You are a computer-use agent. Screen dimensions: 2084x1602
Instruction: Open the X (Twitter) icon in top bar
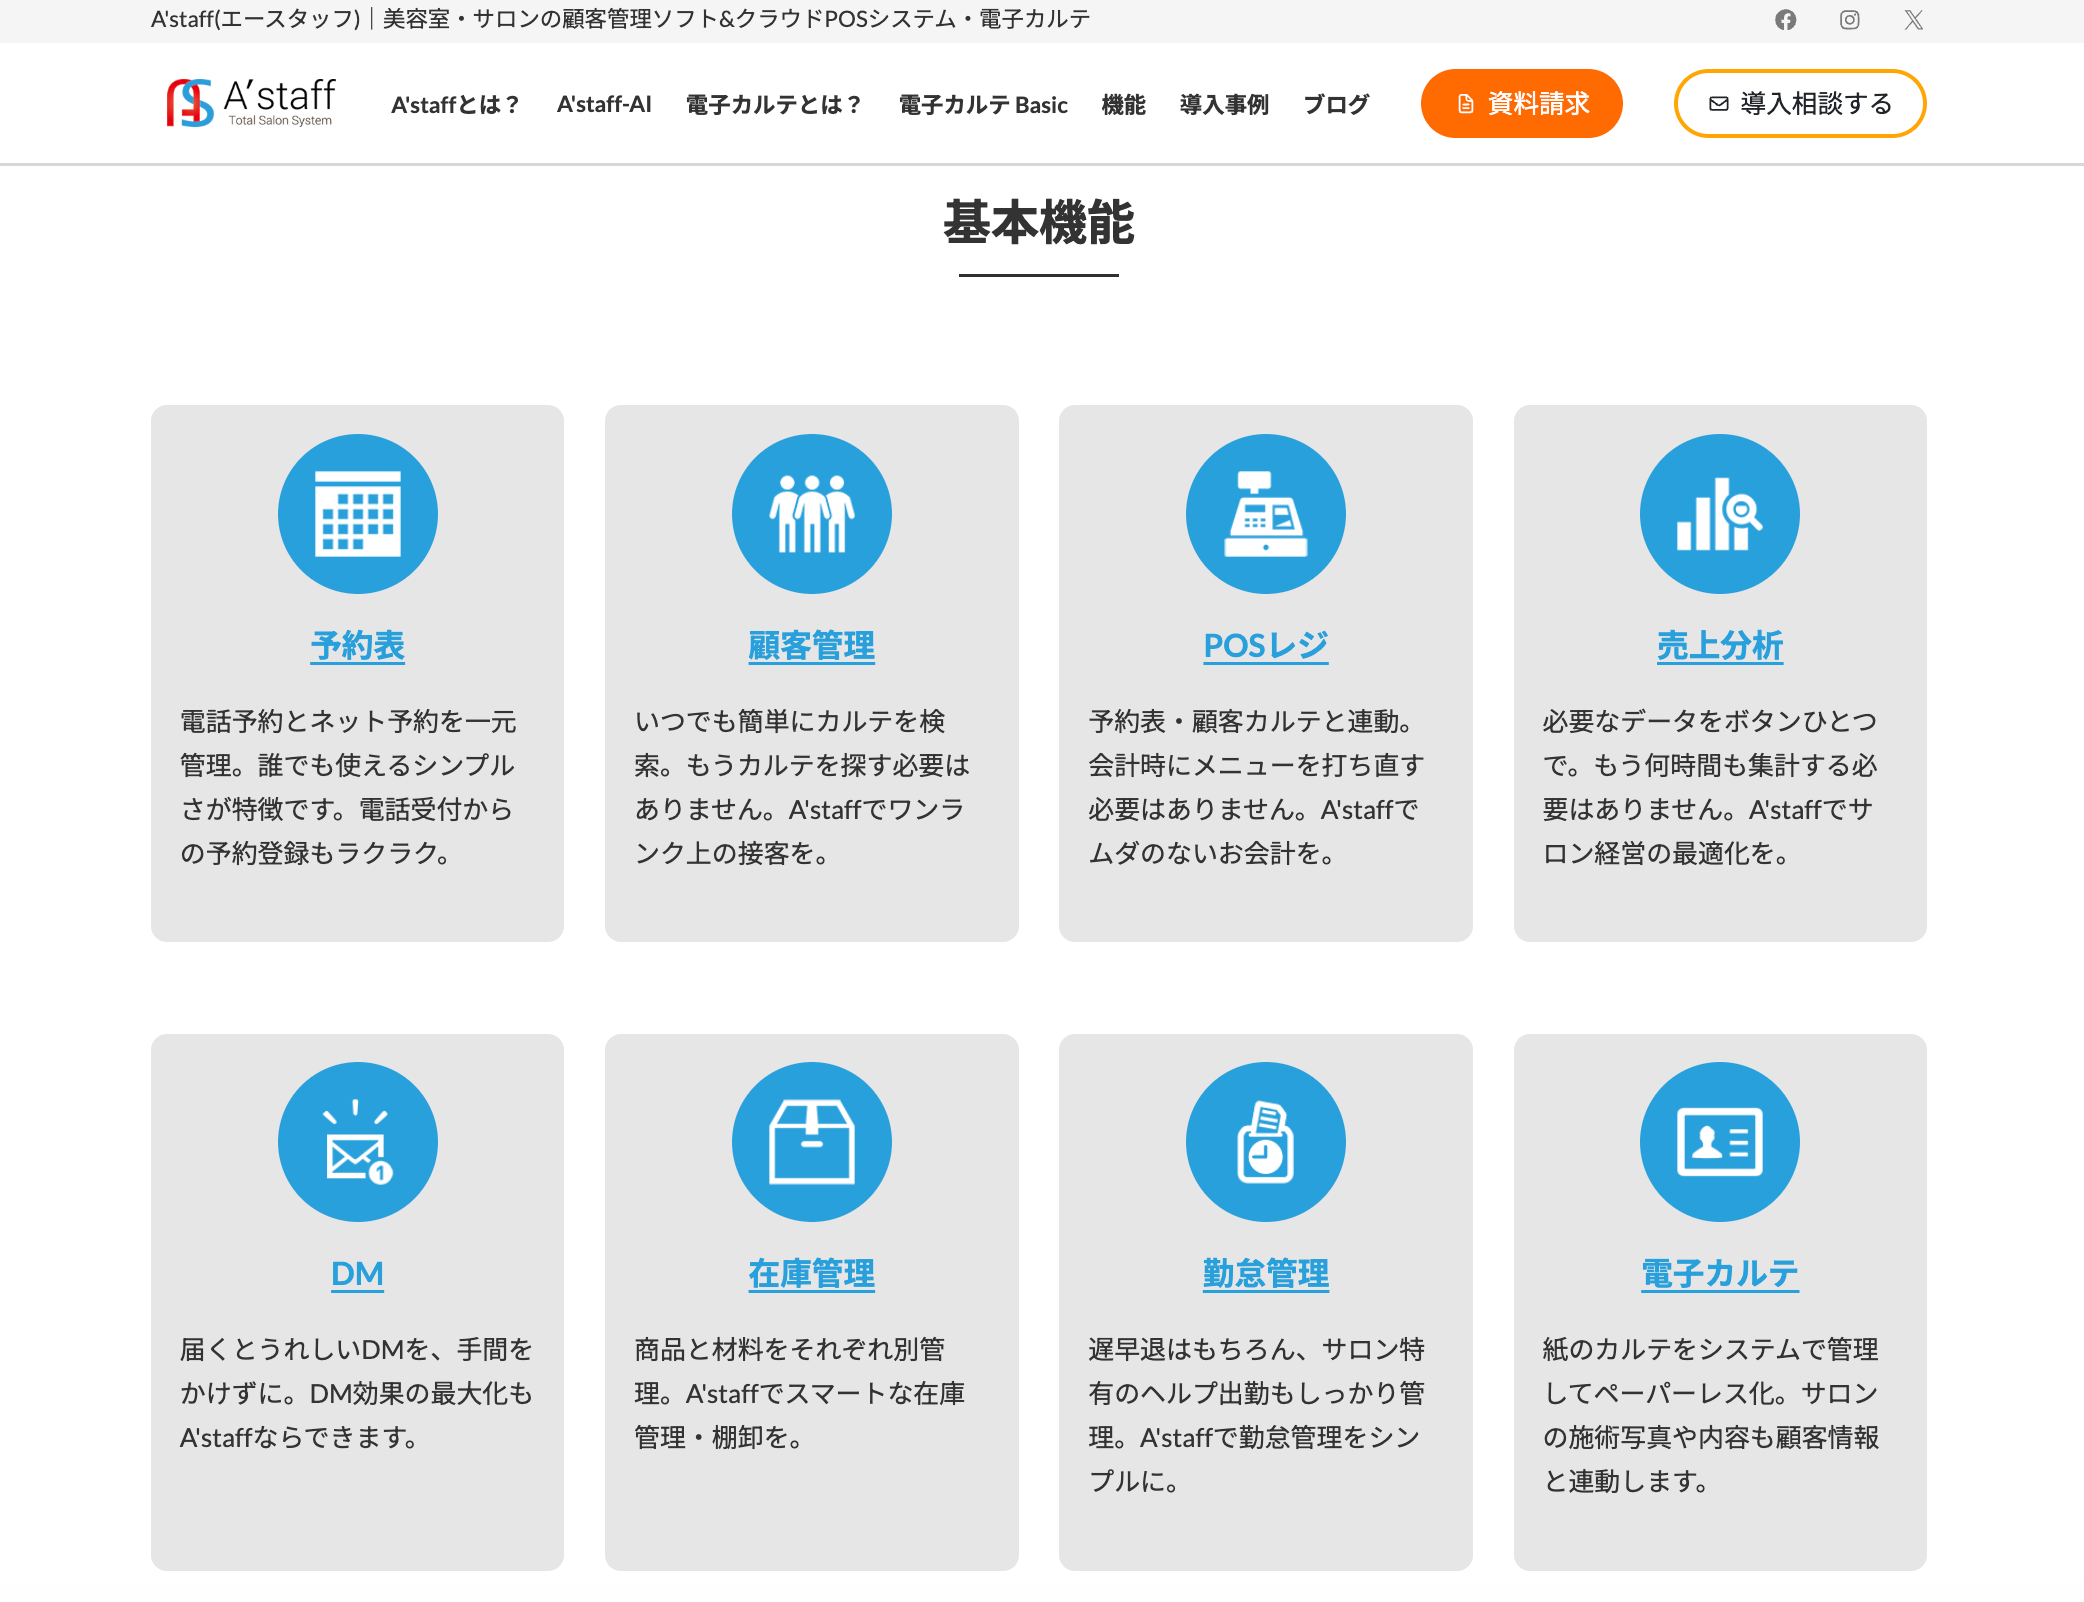coord(1913,20)
